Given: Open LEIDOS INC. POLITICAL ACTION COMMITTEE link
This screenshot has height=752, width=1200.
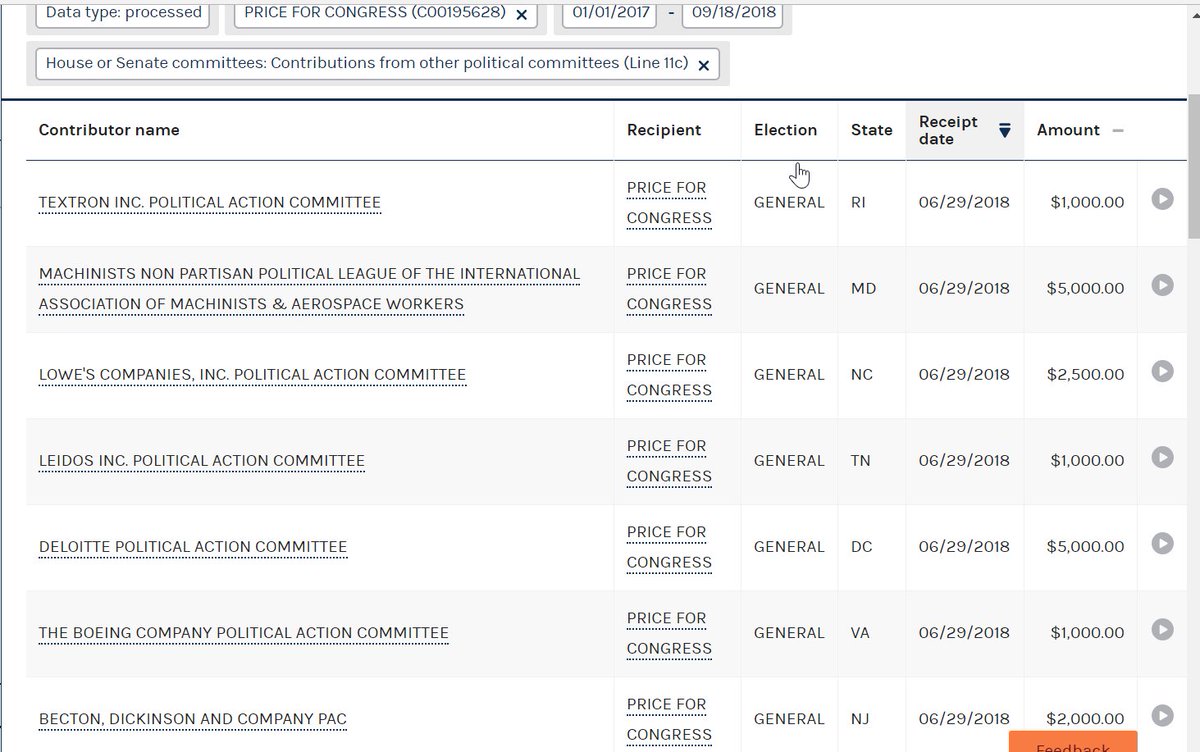Looking at the screenshot, I should (x=201, y=461).
